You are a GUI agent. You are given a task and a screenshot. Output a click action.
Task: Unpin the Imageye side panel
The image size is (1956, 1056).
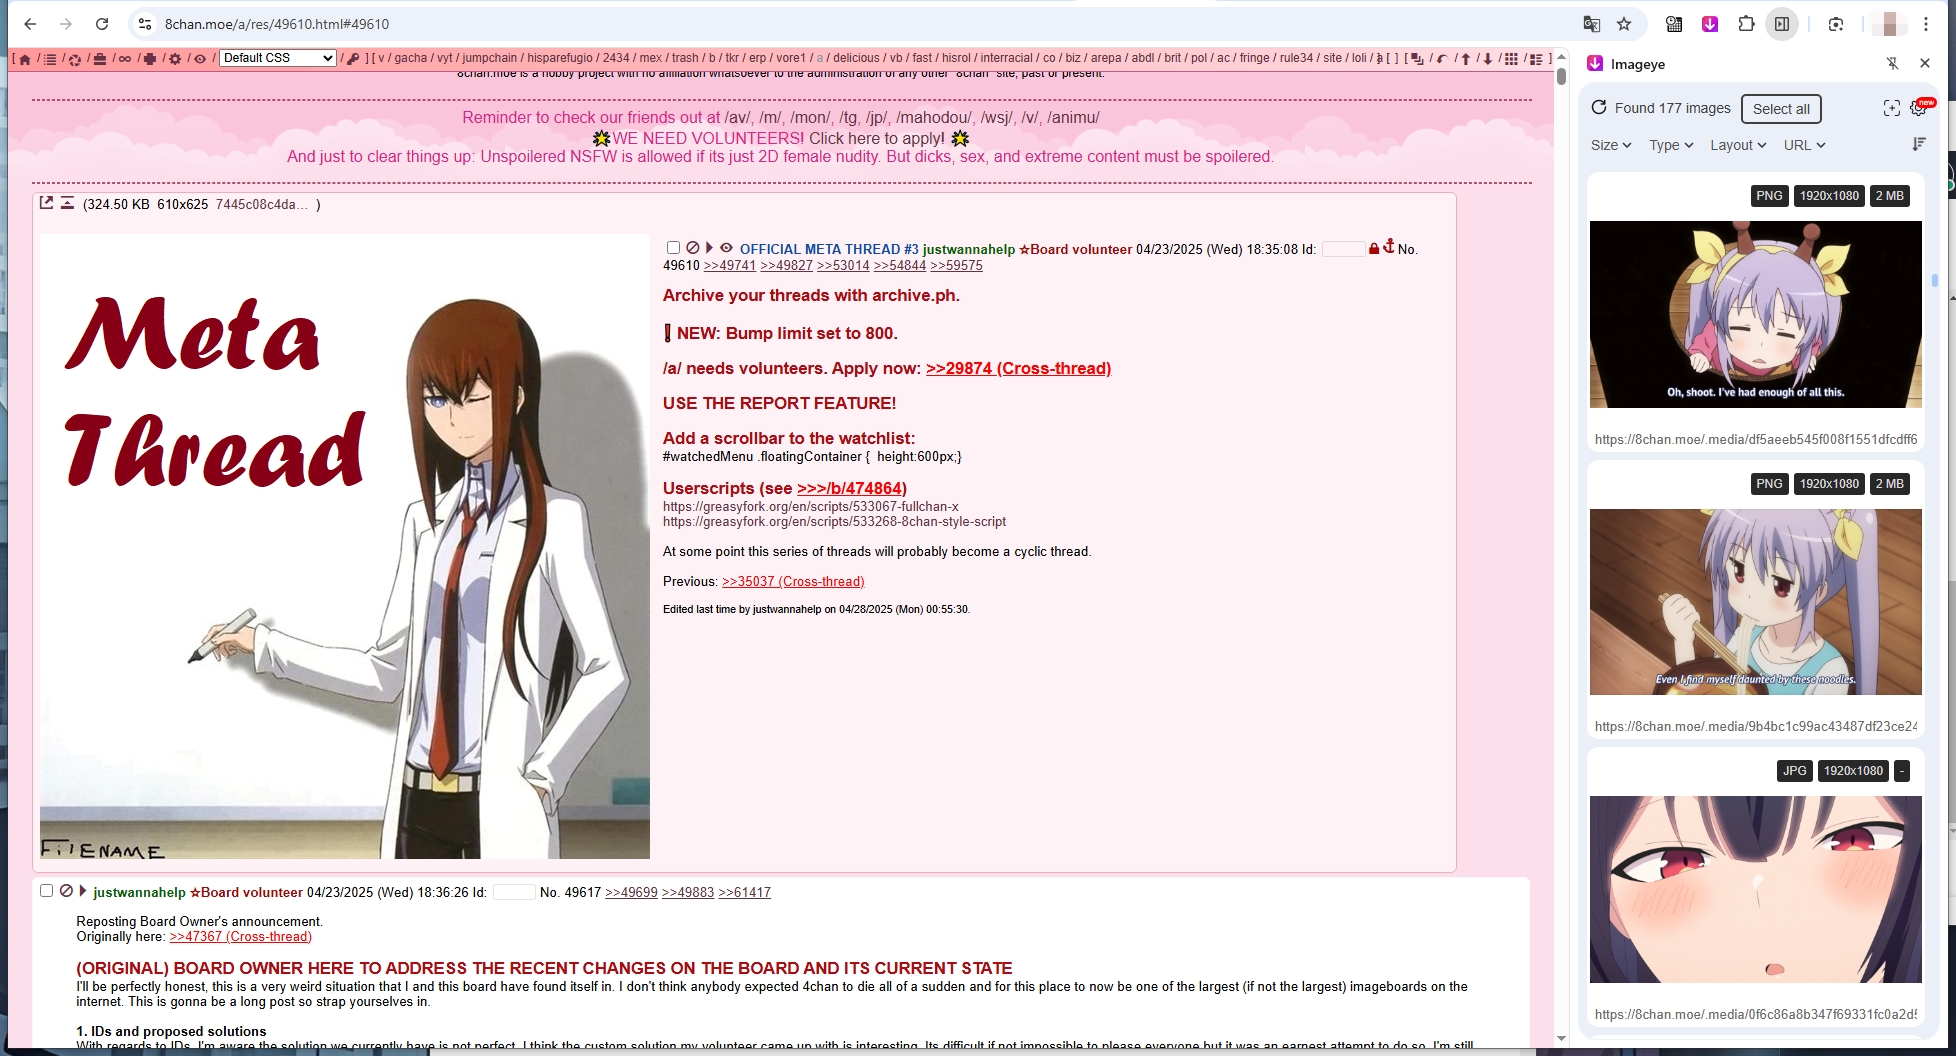pos(1892,63)
